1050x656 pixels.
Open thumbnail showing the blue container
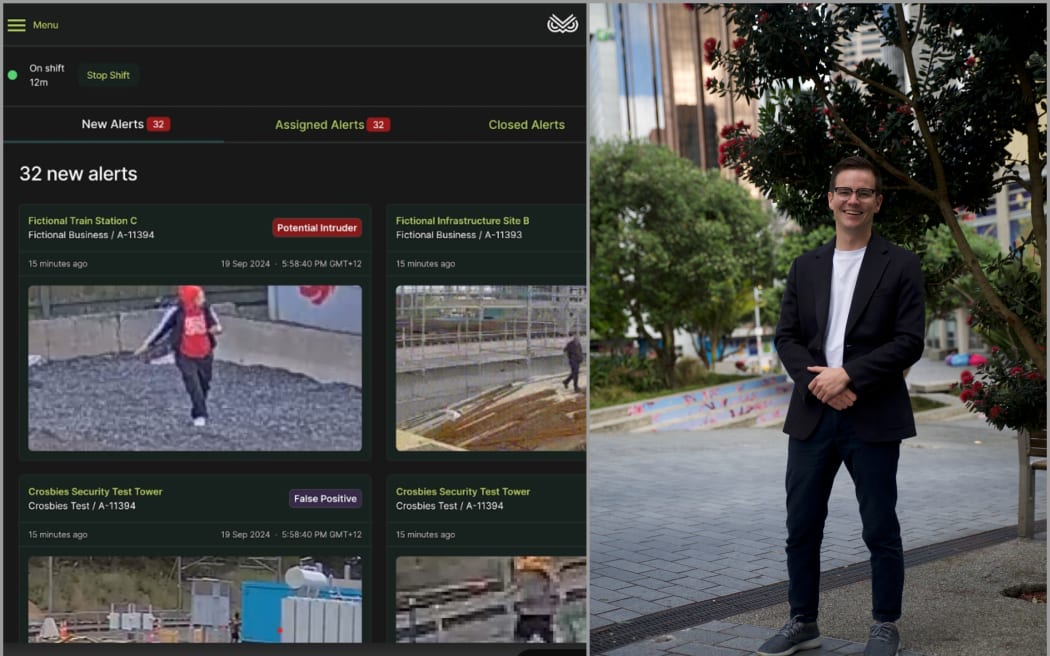pos(195,599)
